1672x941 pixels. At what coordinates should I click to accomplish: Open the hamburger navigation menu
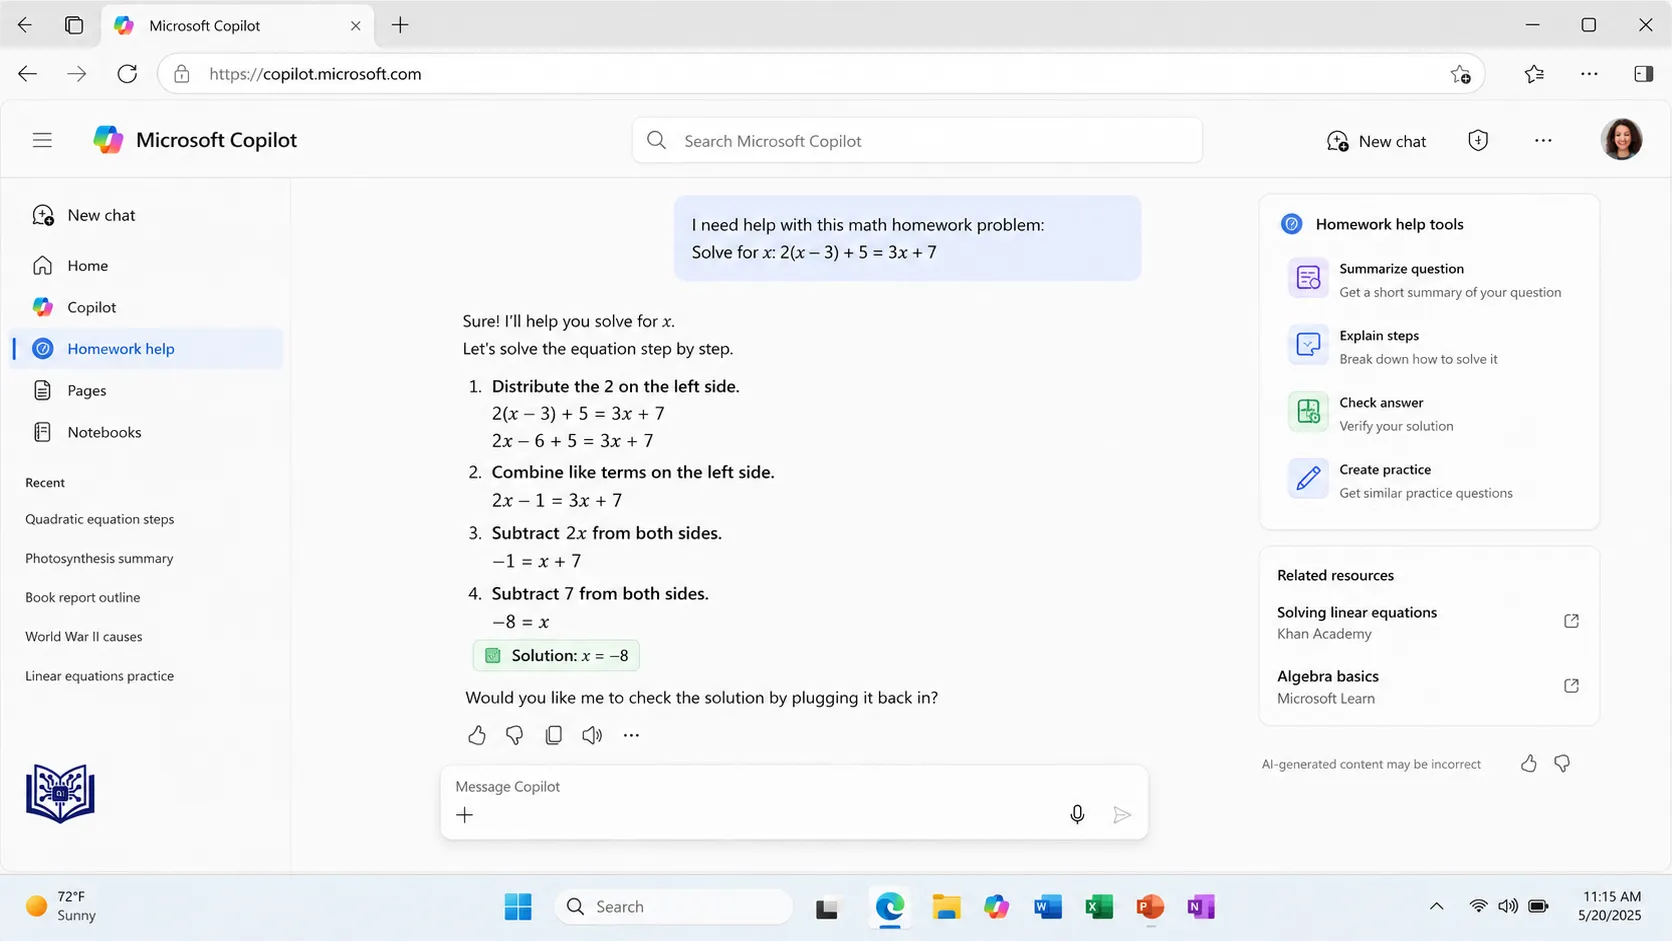coord(42,140)
